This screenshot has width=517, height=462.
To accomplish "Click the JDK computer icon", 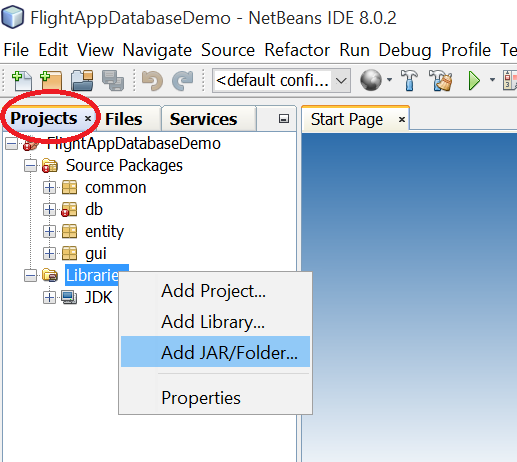I will click(69, 297).
